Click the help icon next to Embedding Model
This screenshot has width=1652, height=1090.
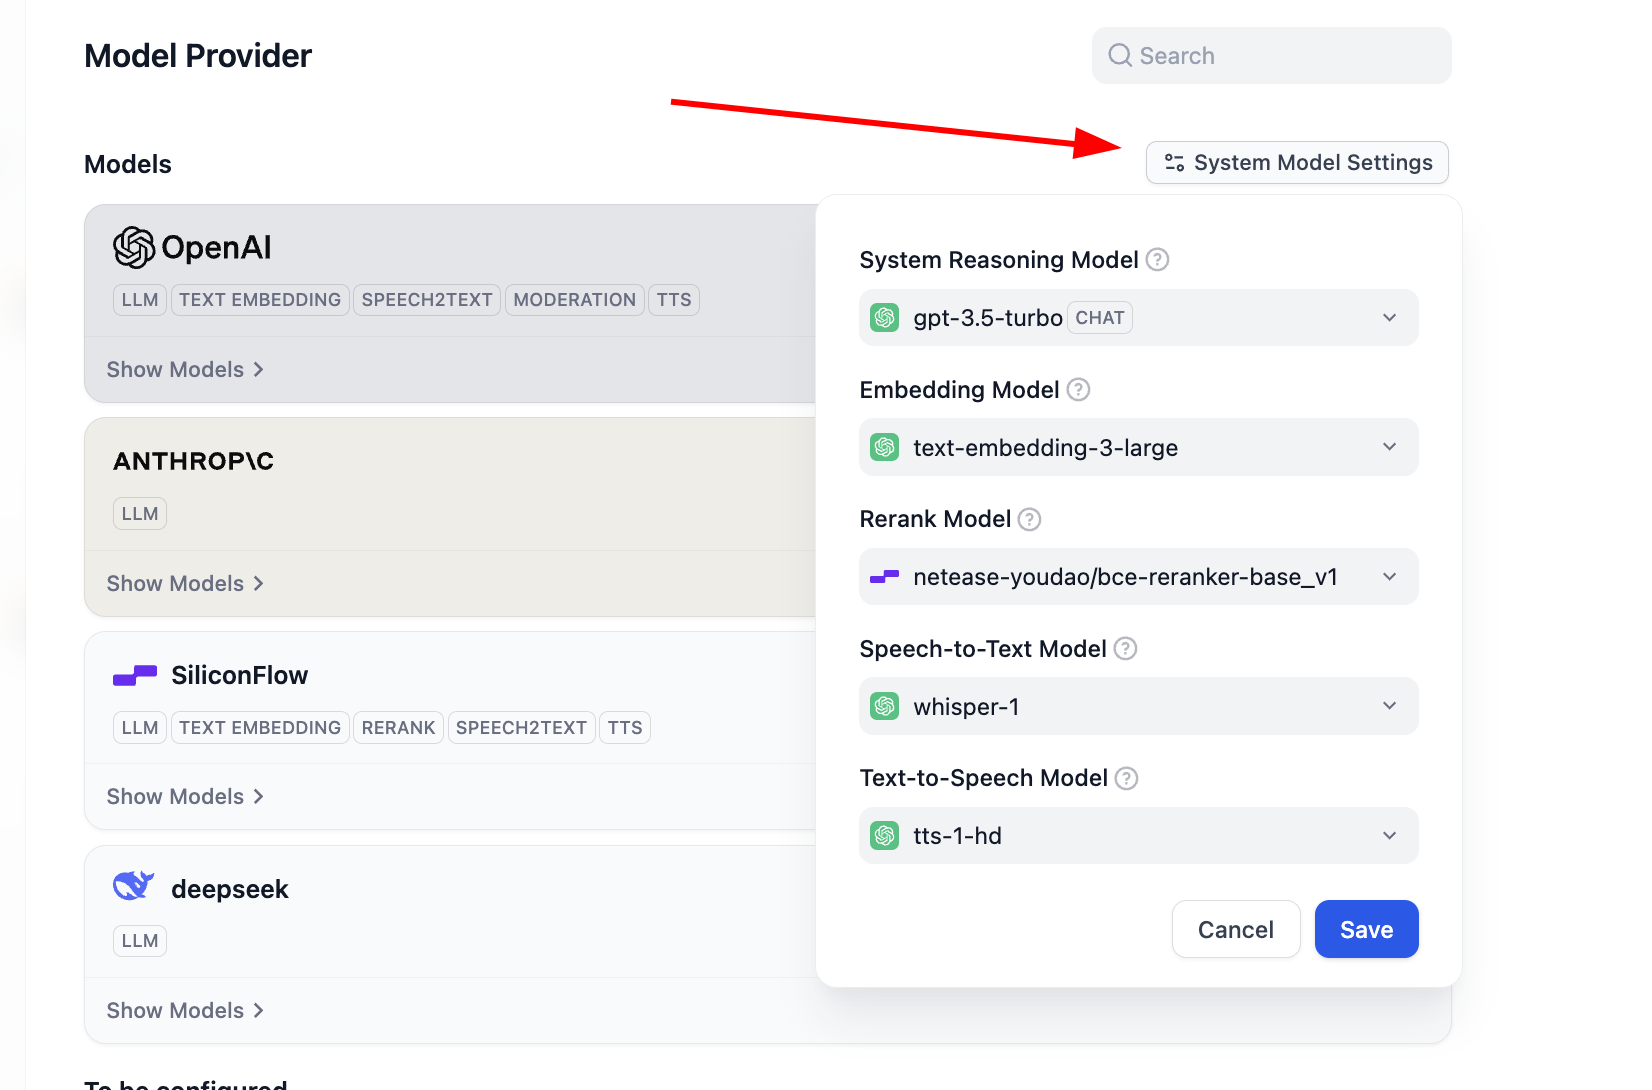coord(1078,390)
